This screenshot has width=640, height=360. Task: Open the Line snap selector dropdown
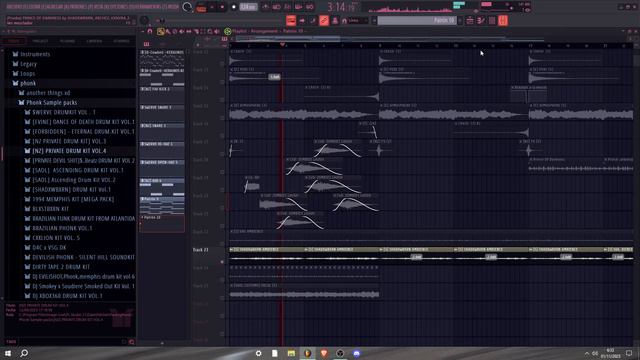click(x=358, y=20)
